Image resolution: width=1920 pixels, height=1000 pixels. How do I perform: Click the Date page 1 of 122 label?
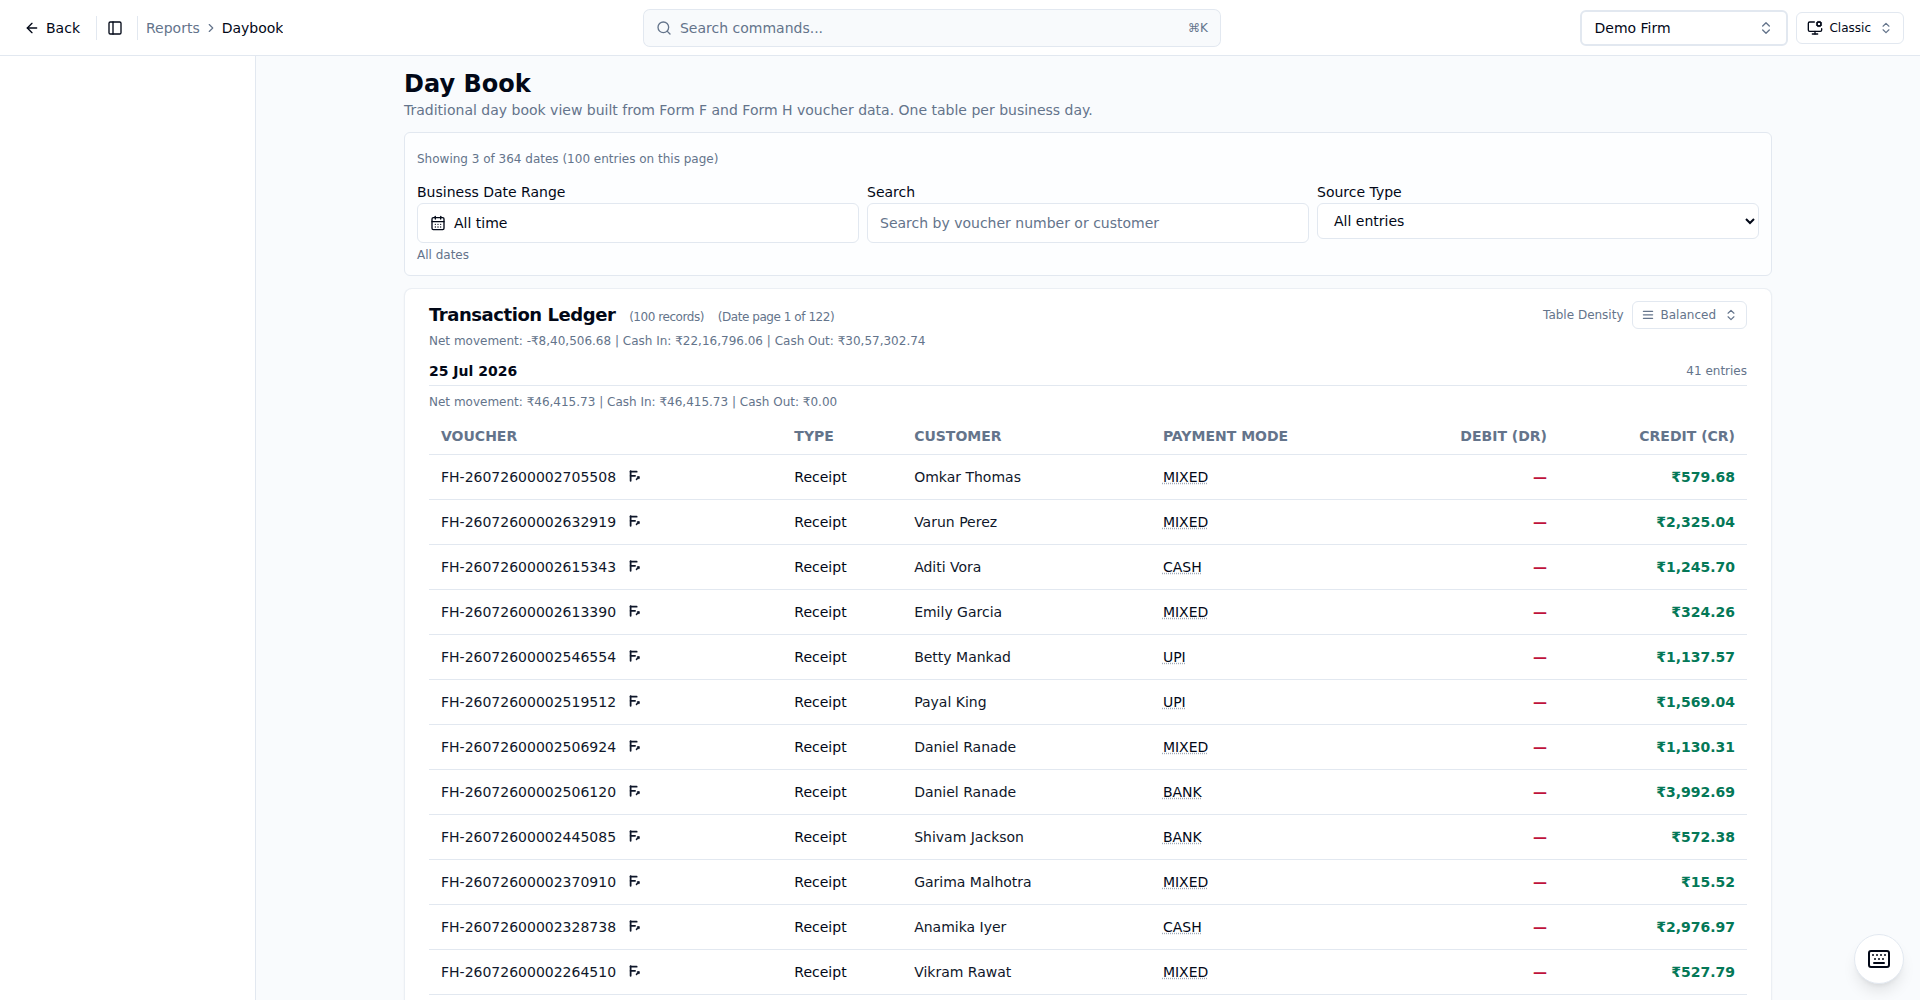(x=776, y=317)
